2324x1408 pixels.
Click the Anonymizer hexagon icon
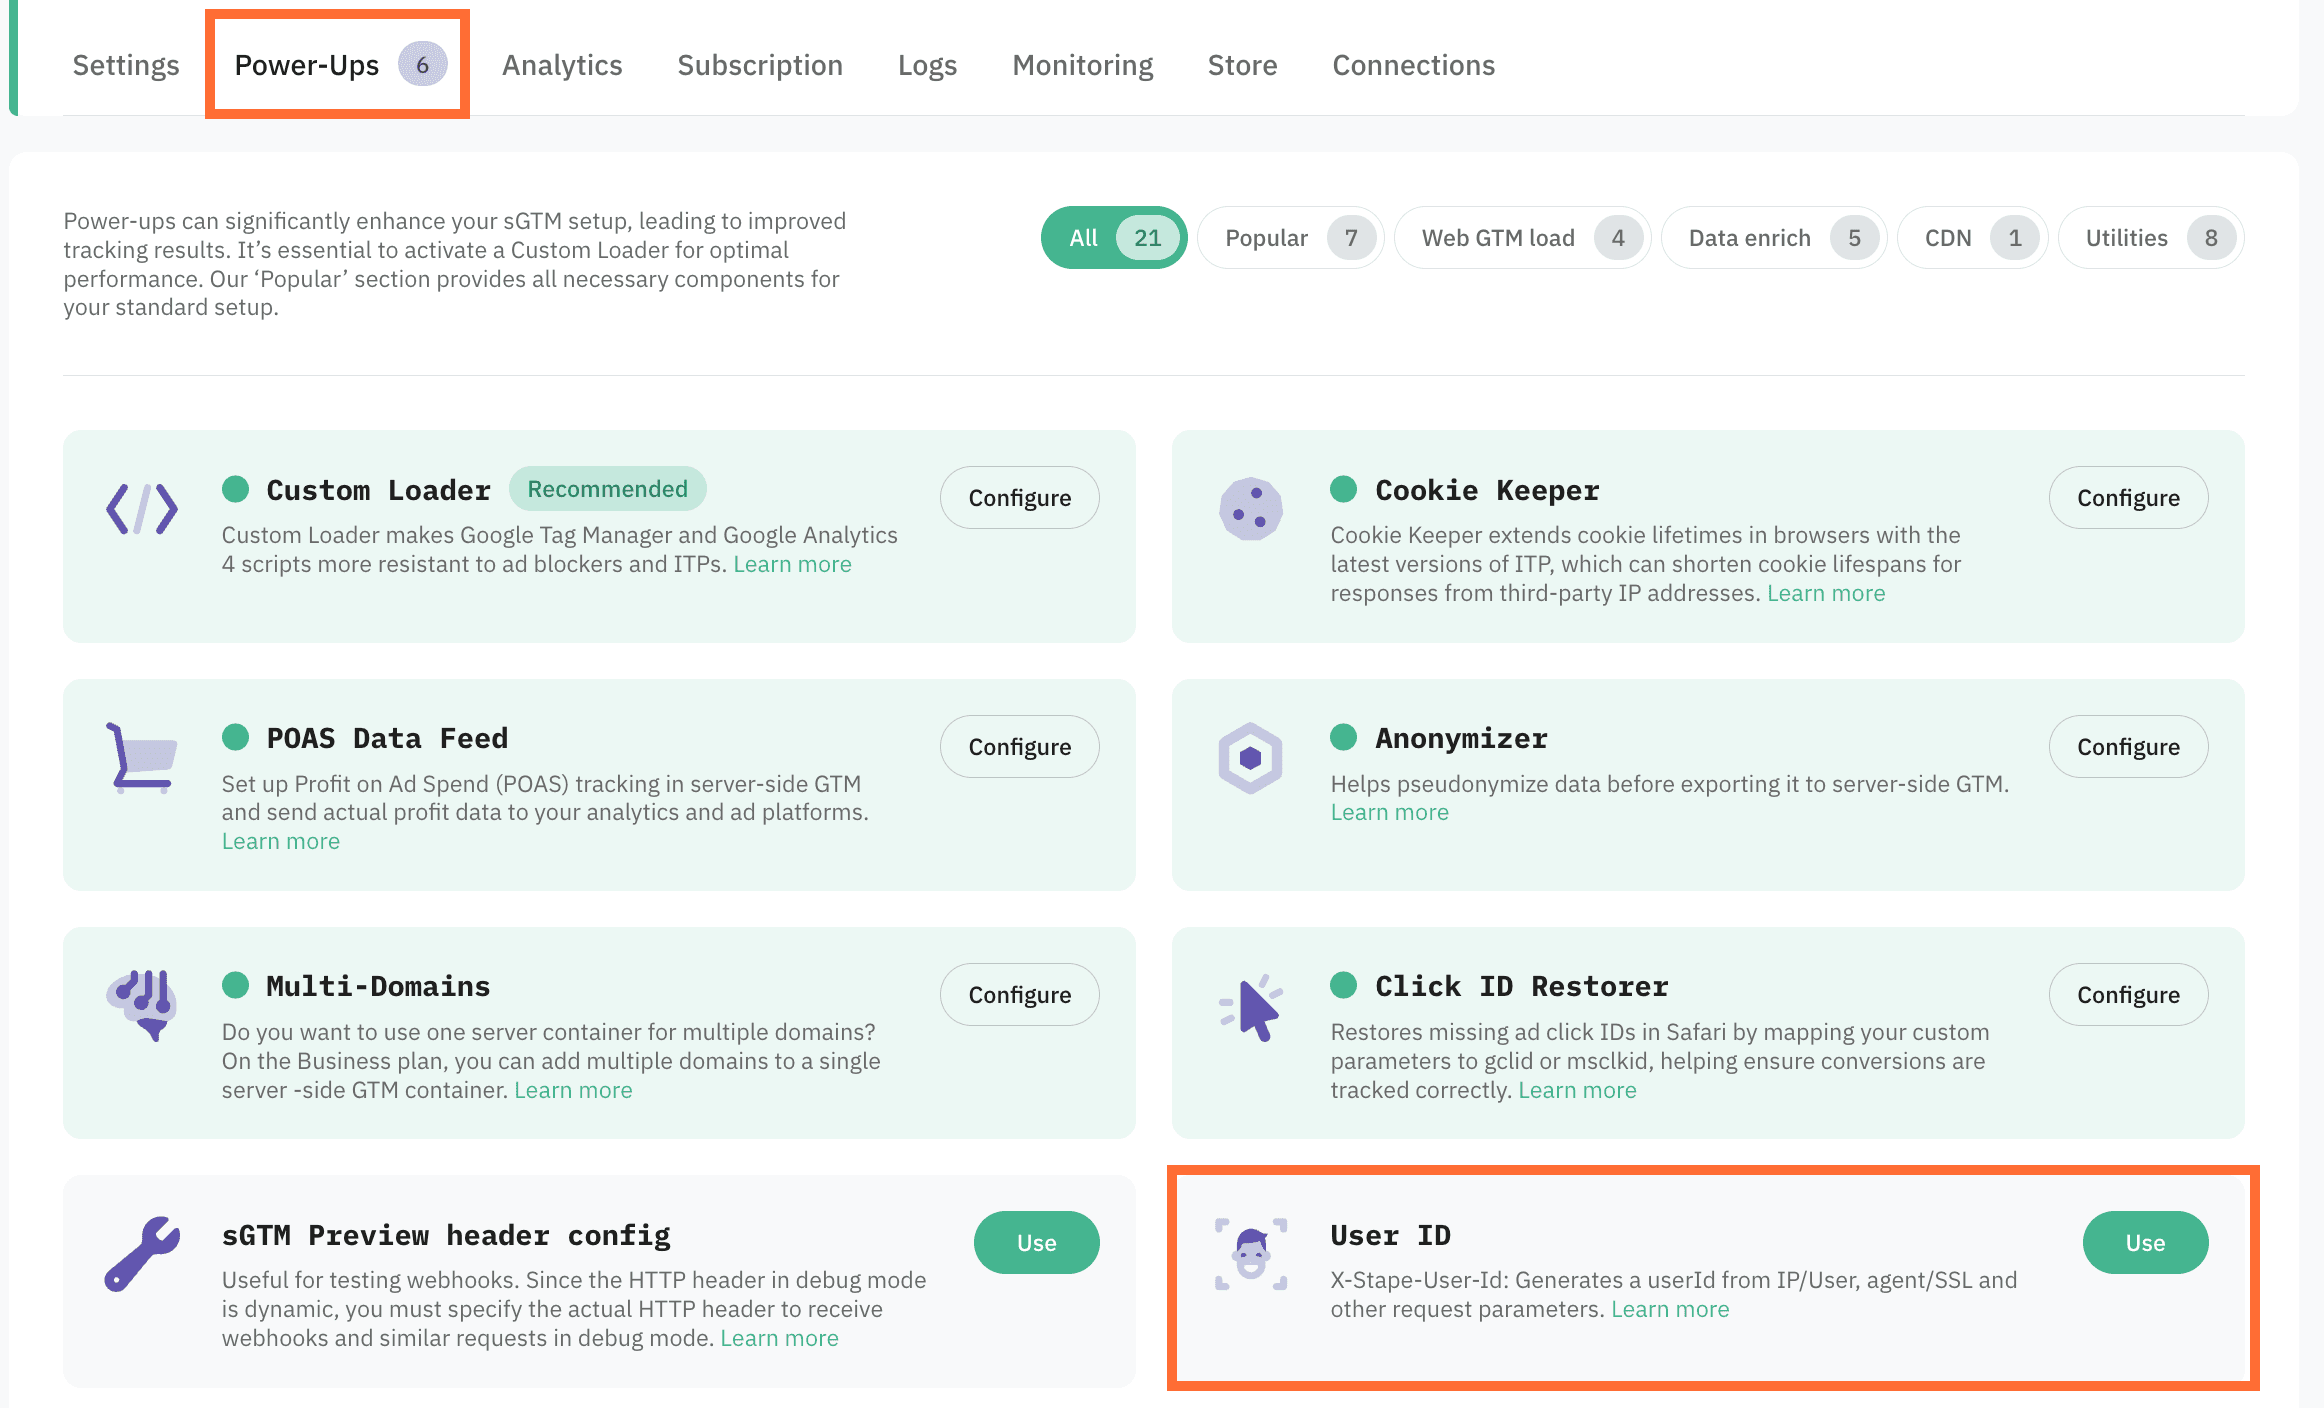pyautogui.click(x=1249, y=757)
